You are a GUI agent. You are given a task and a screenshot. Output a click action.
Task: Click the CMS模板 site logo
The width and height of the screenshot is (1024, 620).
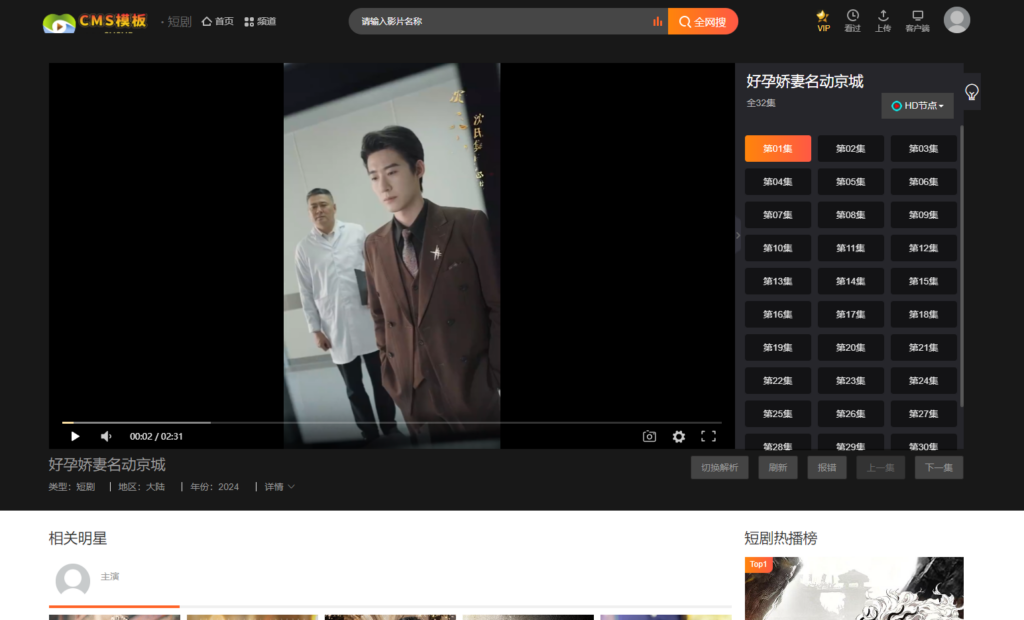point(95,22)
